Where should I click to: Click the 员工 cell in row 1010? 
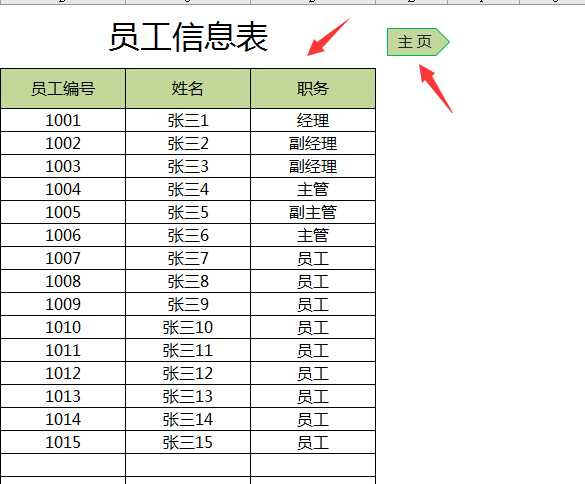[313, 327]
